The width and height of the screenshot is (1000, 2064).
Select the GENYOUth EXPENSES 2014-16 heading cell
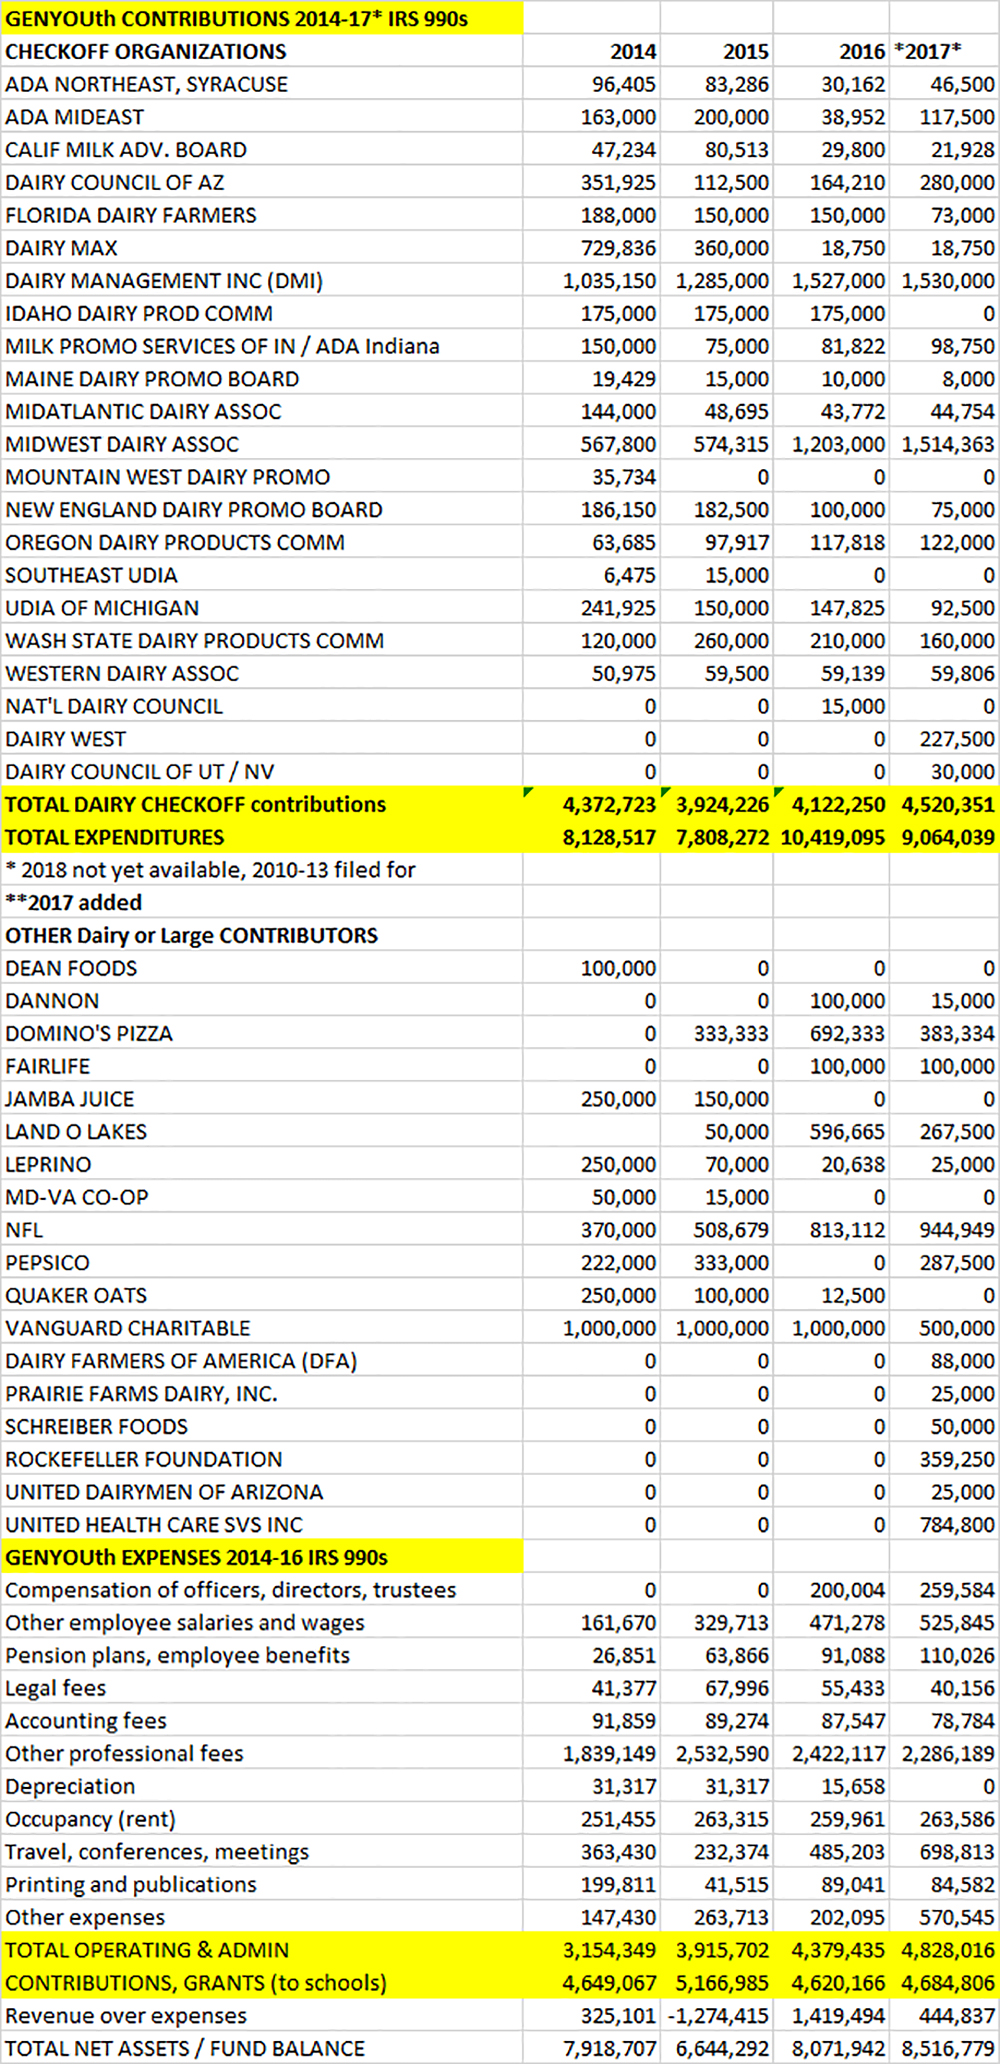pos(197,1558)
